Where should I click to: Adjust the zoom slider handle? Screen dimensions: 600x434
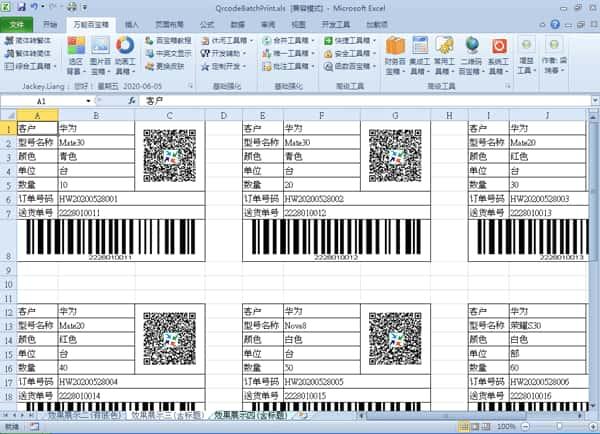559,426
